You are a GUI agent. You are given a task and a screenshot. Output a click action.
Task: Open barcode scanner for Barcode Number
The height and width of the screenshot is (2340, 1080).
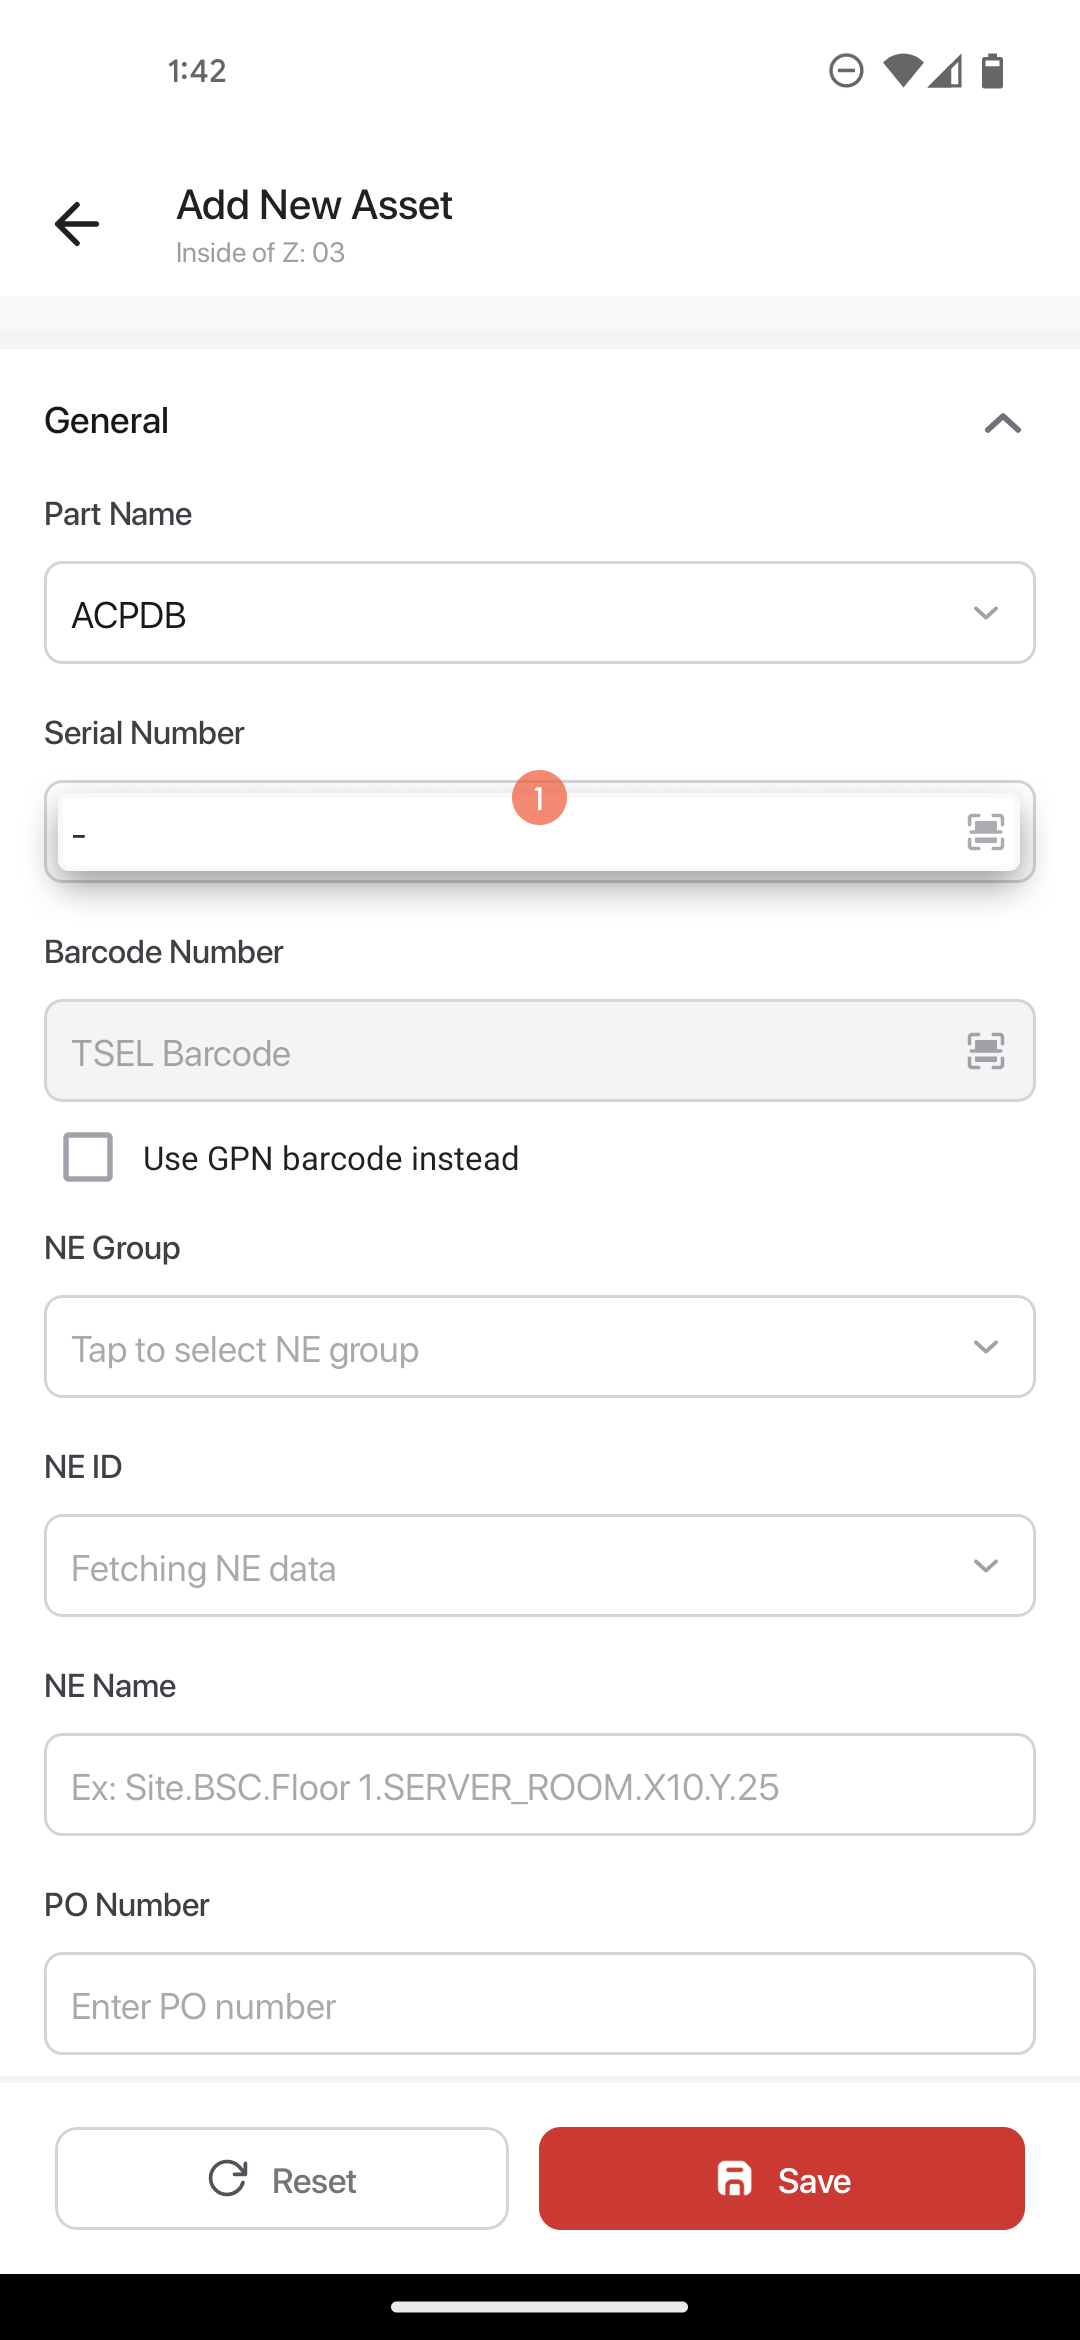(x=985, y=1051)
